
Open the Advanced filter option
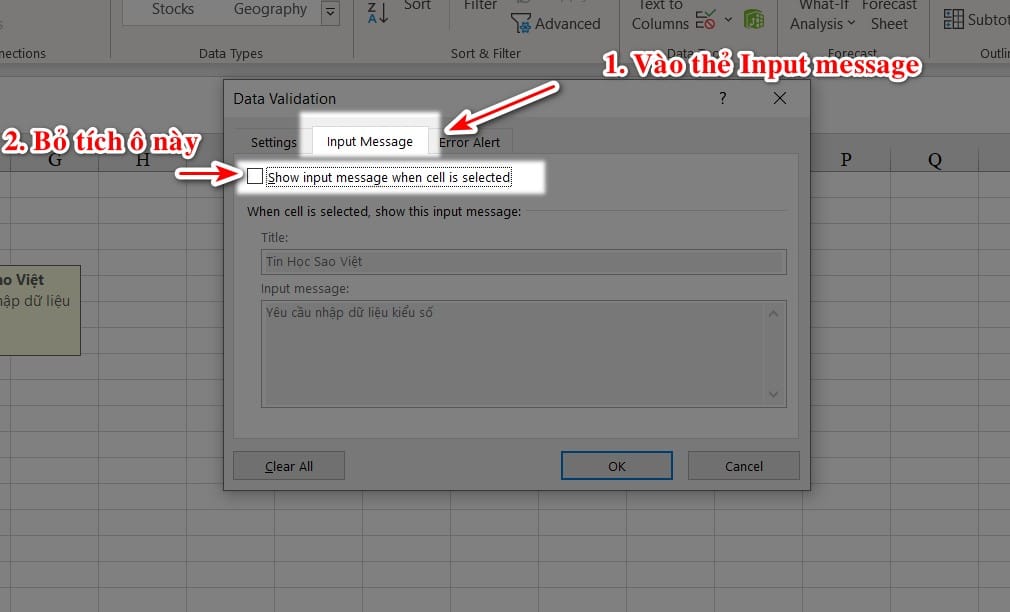pyautogui.click(x=555, y=24)
